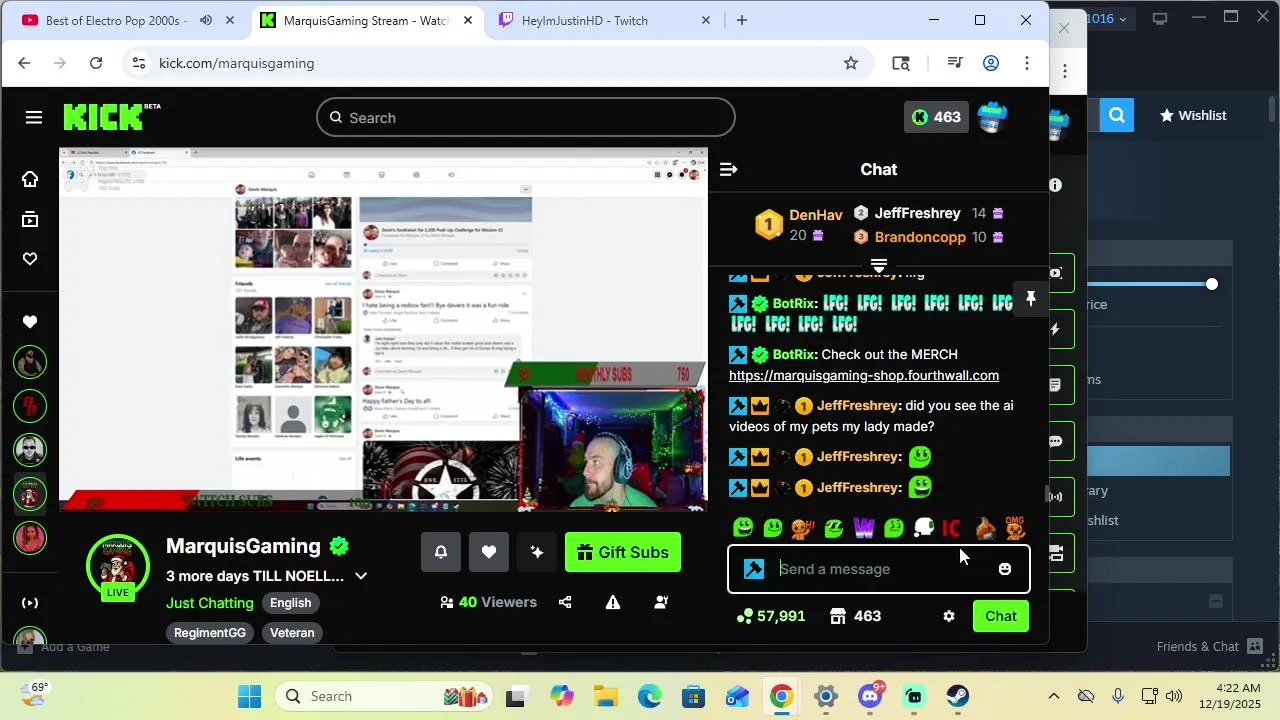
Task: Click the 463 KICKs balance button
Action: point(937,117)
